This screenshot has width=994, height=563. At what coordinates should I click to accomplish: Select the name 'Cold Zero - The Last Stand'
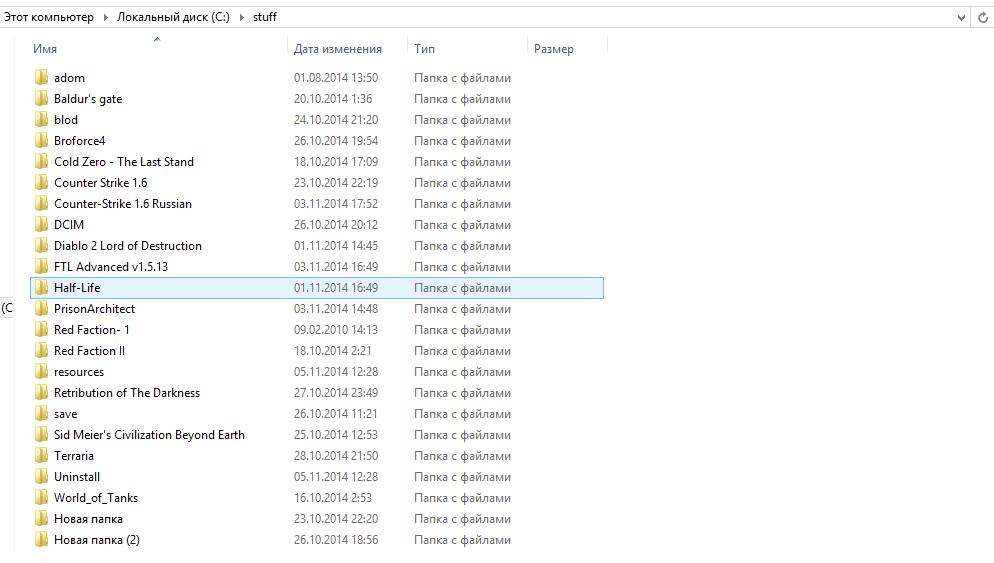click(124, 162)
